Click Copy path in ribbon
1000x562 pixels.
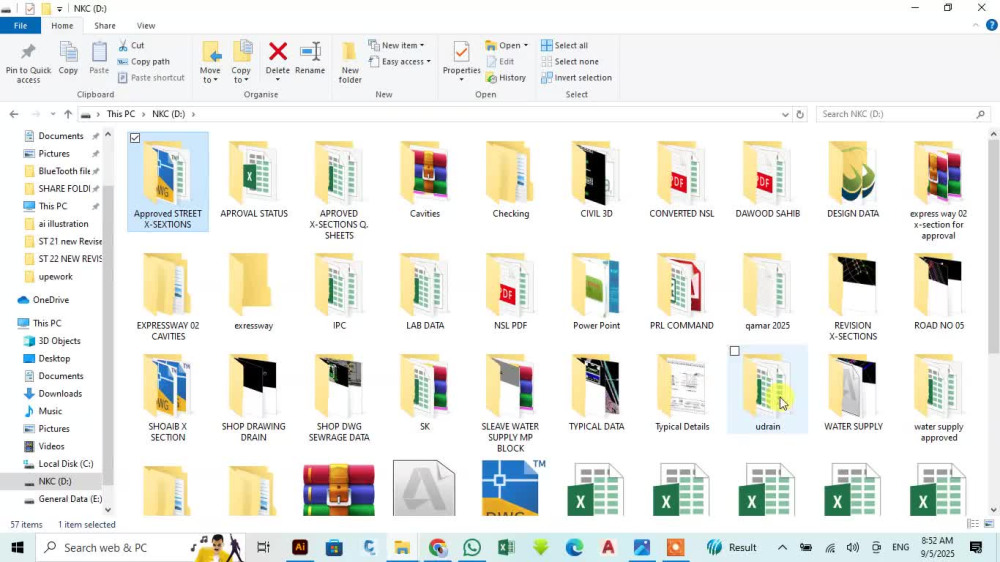tap(143, 61)
